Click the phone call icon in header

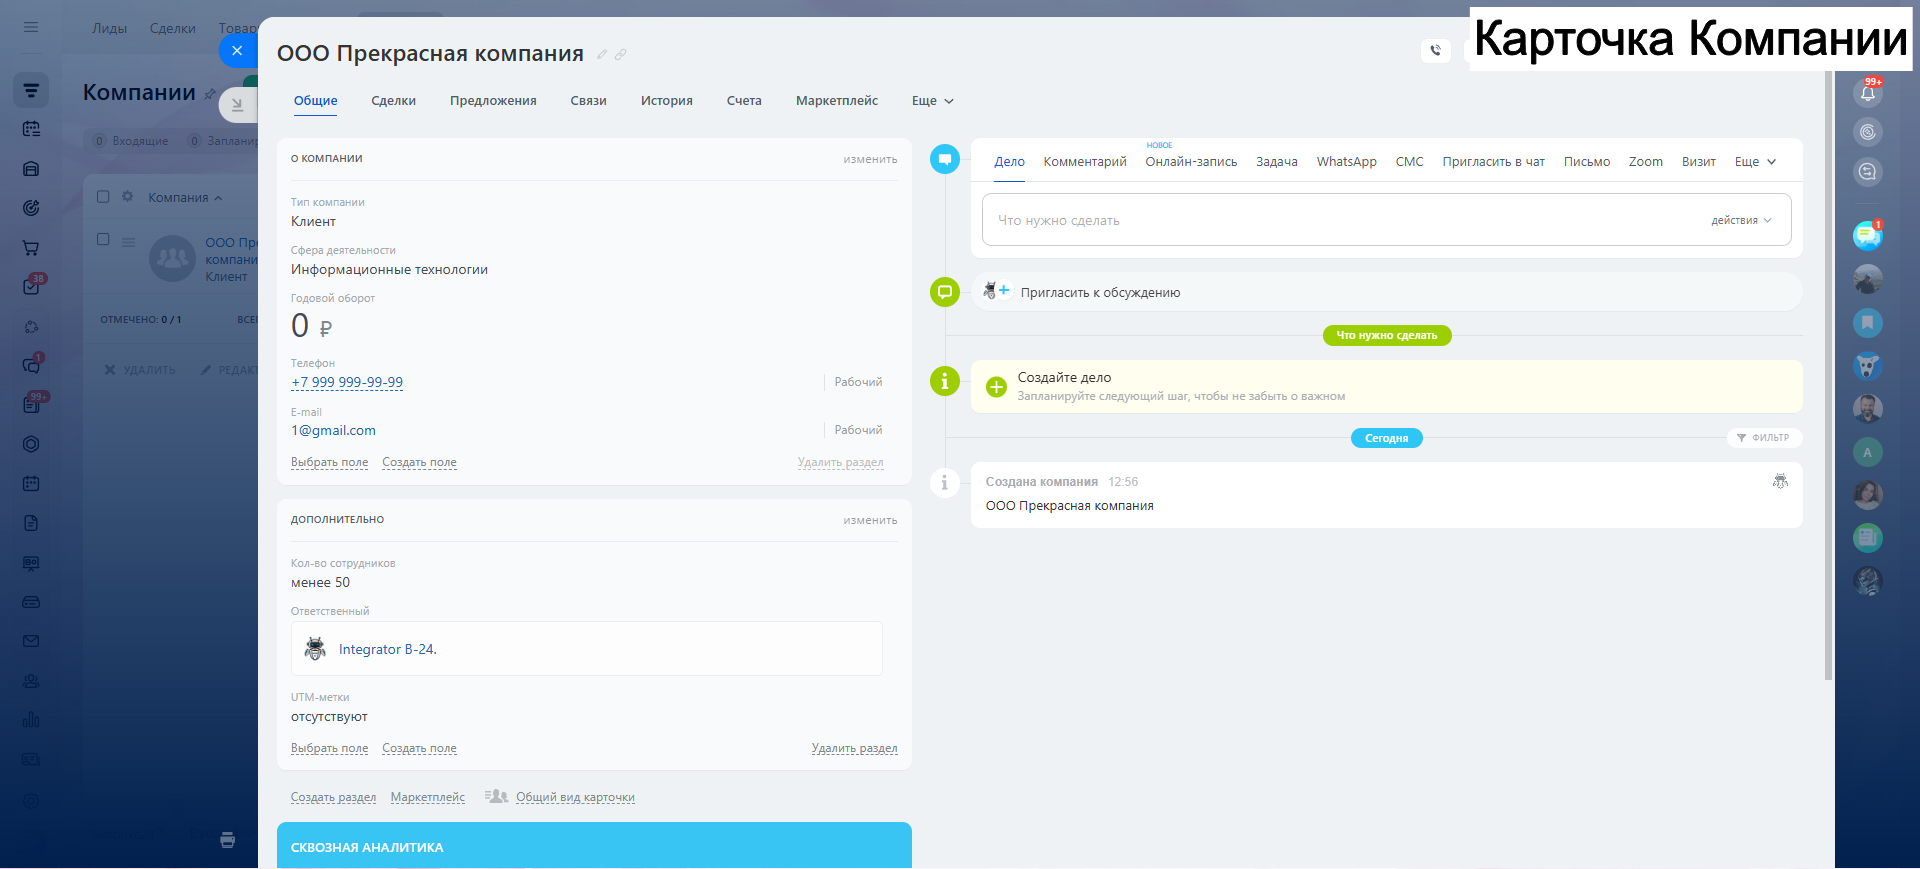point(1435,50)
